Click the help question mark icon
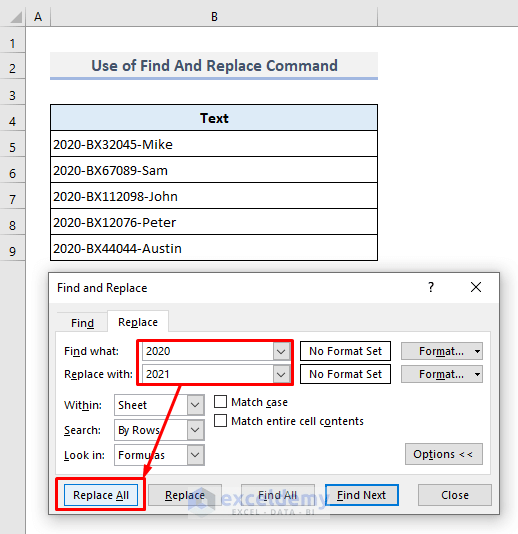Viewport: 518px width, 534px height. 431,287
